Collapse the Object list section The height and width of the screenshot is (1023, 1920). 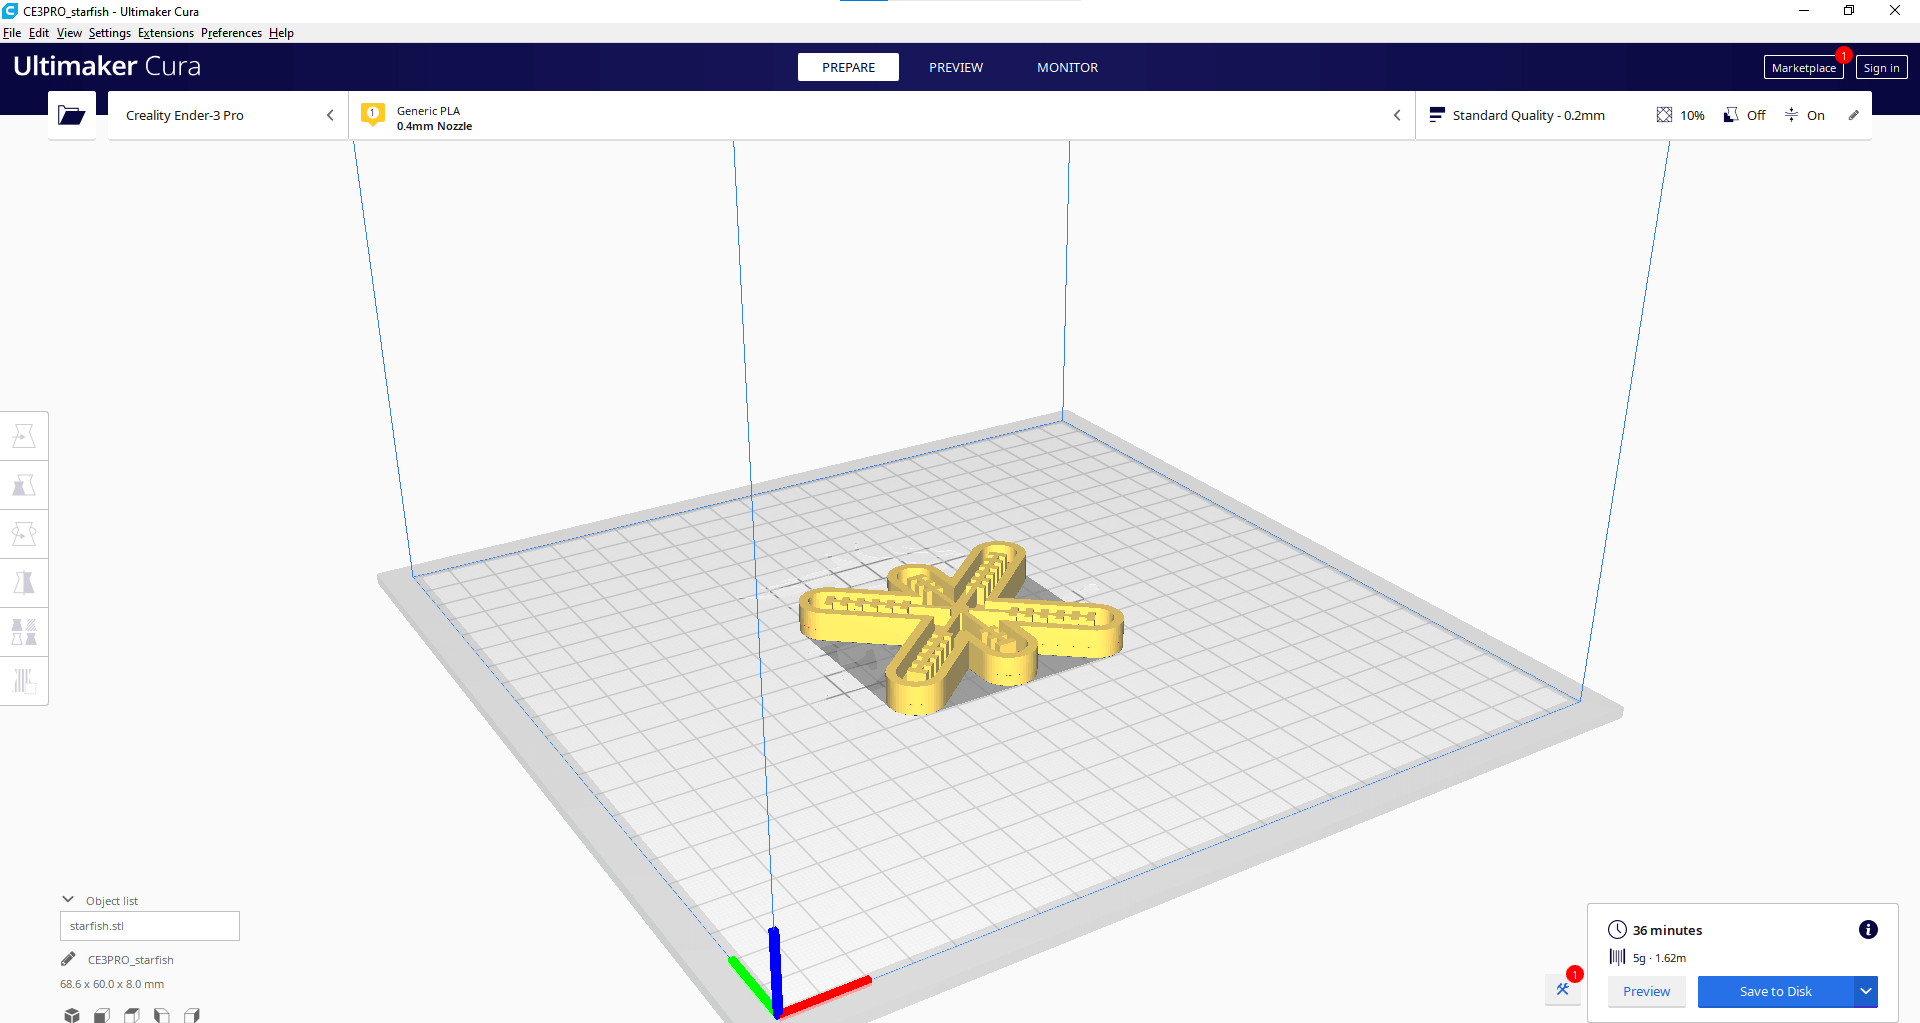(68, 900)
